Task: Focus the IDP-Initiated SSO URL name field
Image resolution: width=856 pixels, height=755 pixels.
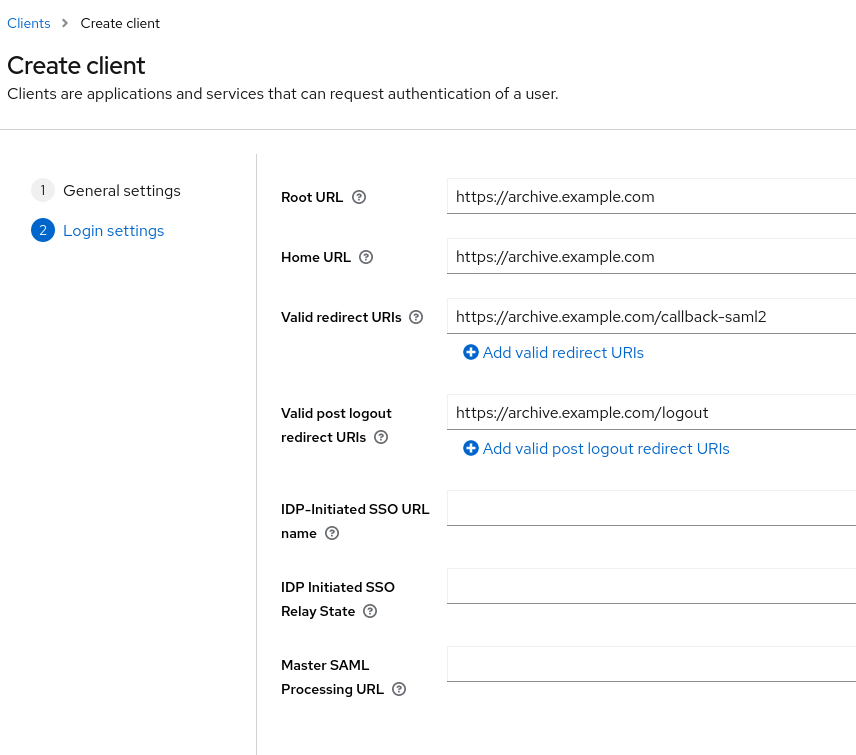Action: tap(650, 509)
